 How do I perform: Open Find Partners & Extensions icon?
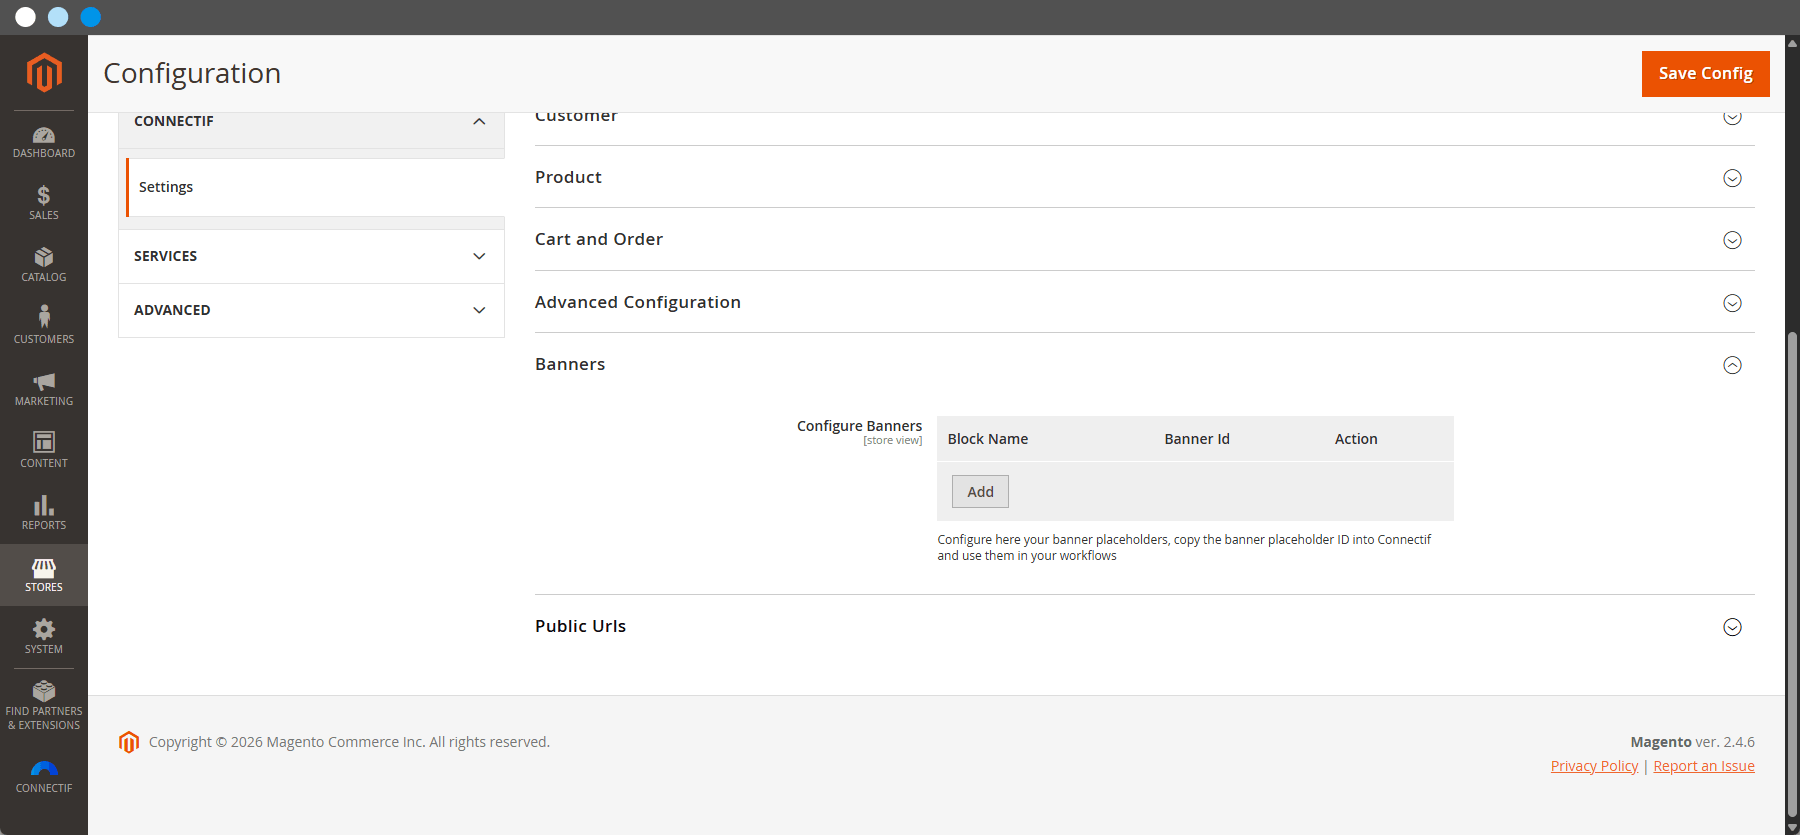pos(44,691)
